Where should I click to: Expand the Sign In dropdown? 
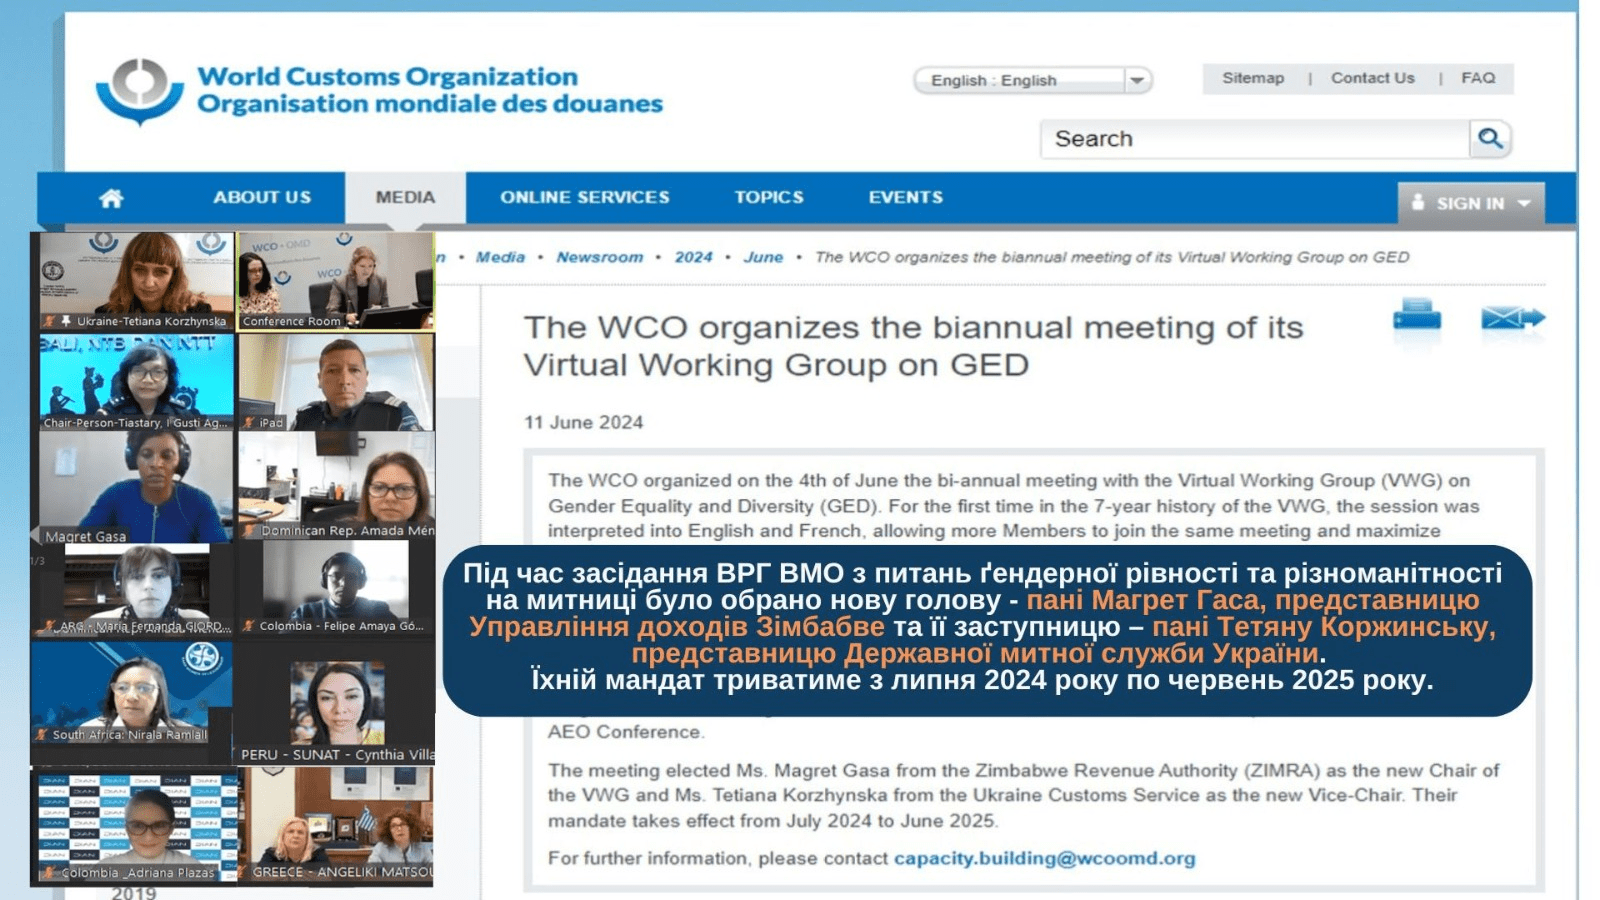click(x=1471, y=203)
